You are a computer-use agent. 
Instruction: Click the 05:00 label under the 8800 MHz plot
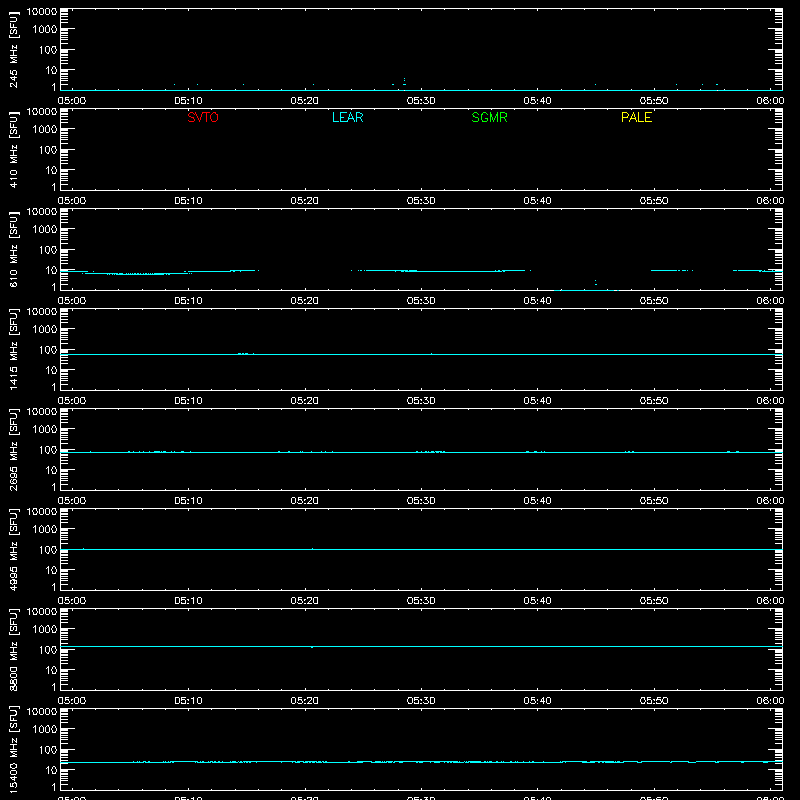[72, 701]
